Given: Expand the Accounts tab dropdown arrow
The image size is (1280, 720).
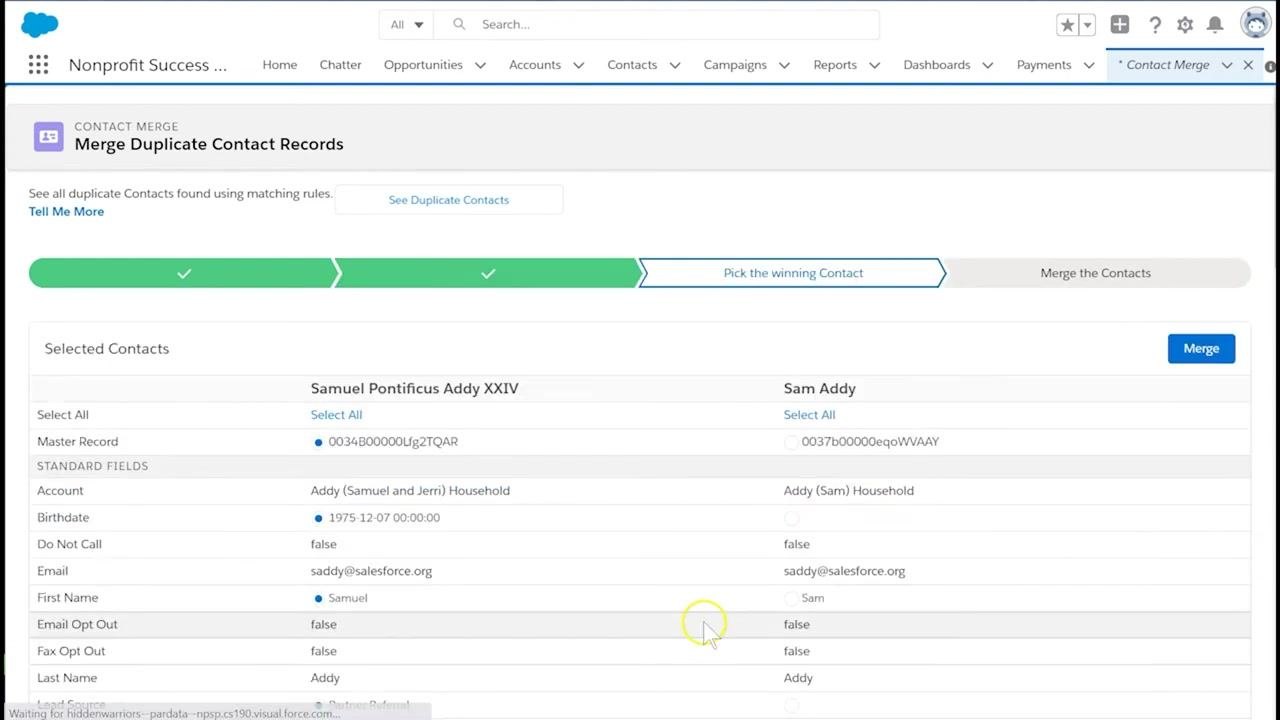Looking at the screenshot, I should click(x=579, y=65).
